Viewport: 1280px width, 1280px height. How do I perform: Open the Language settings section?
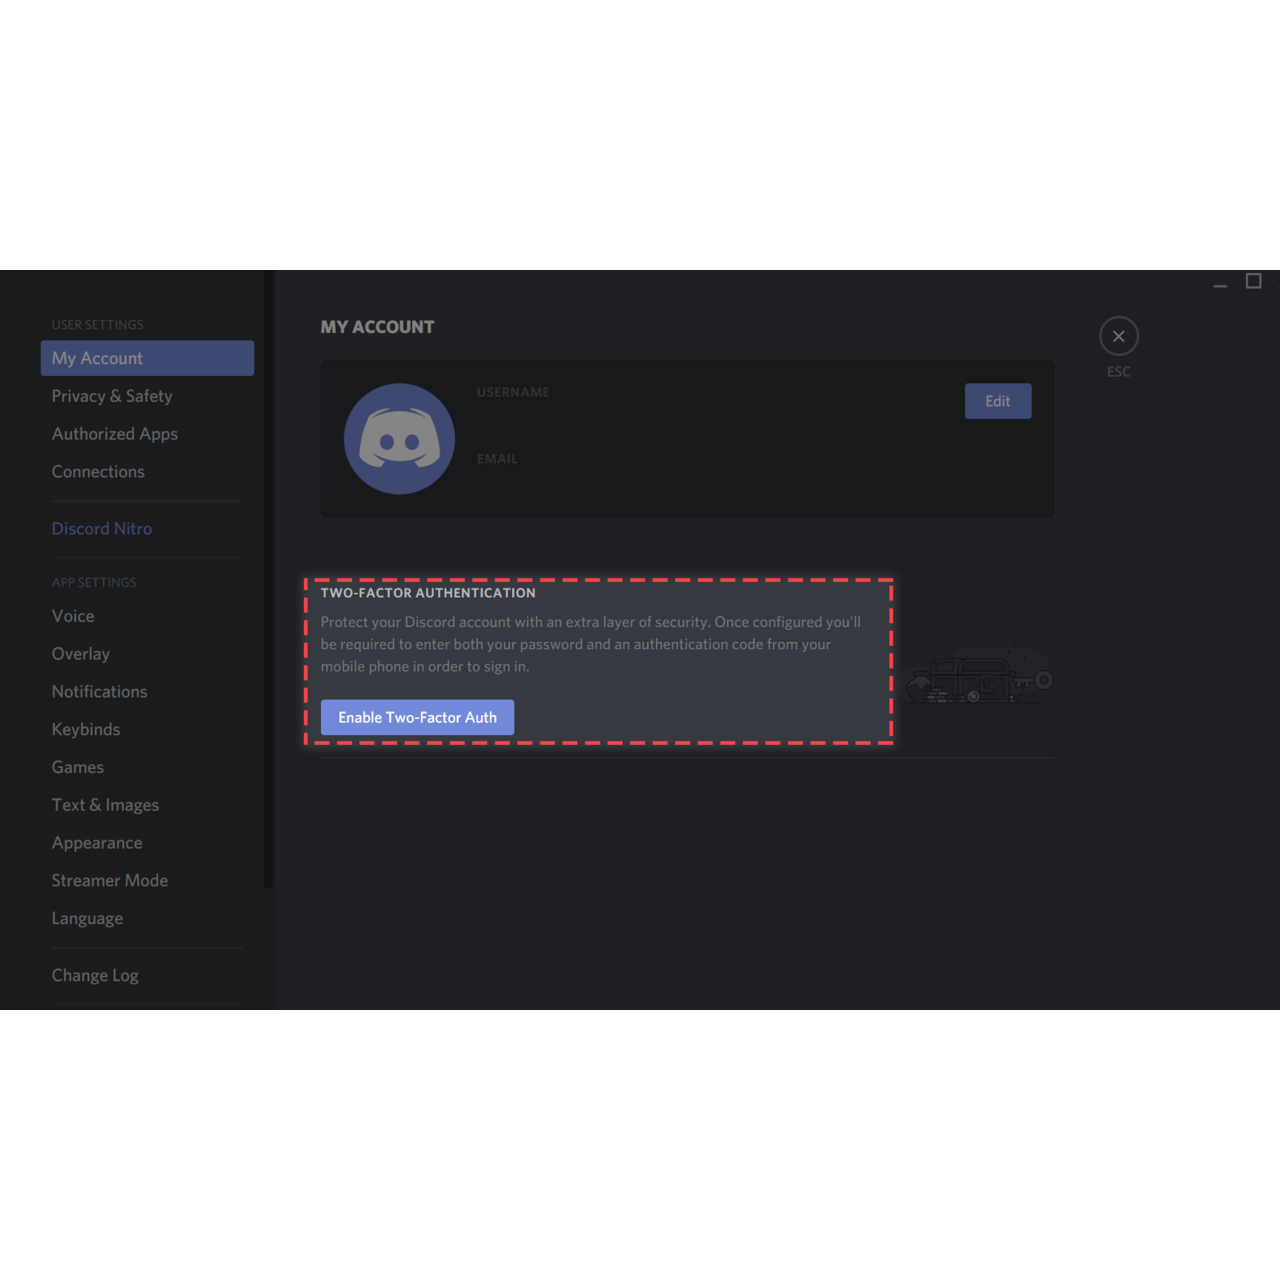pyautogui.click(x=87, y=917)
